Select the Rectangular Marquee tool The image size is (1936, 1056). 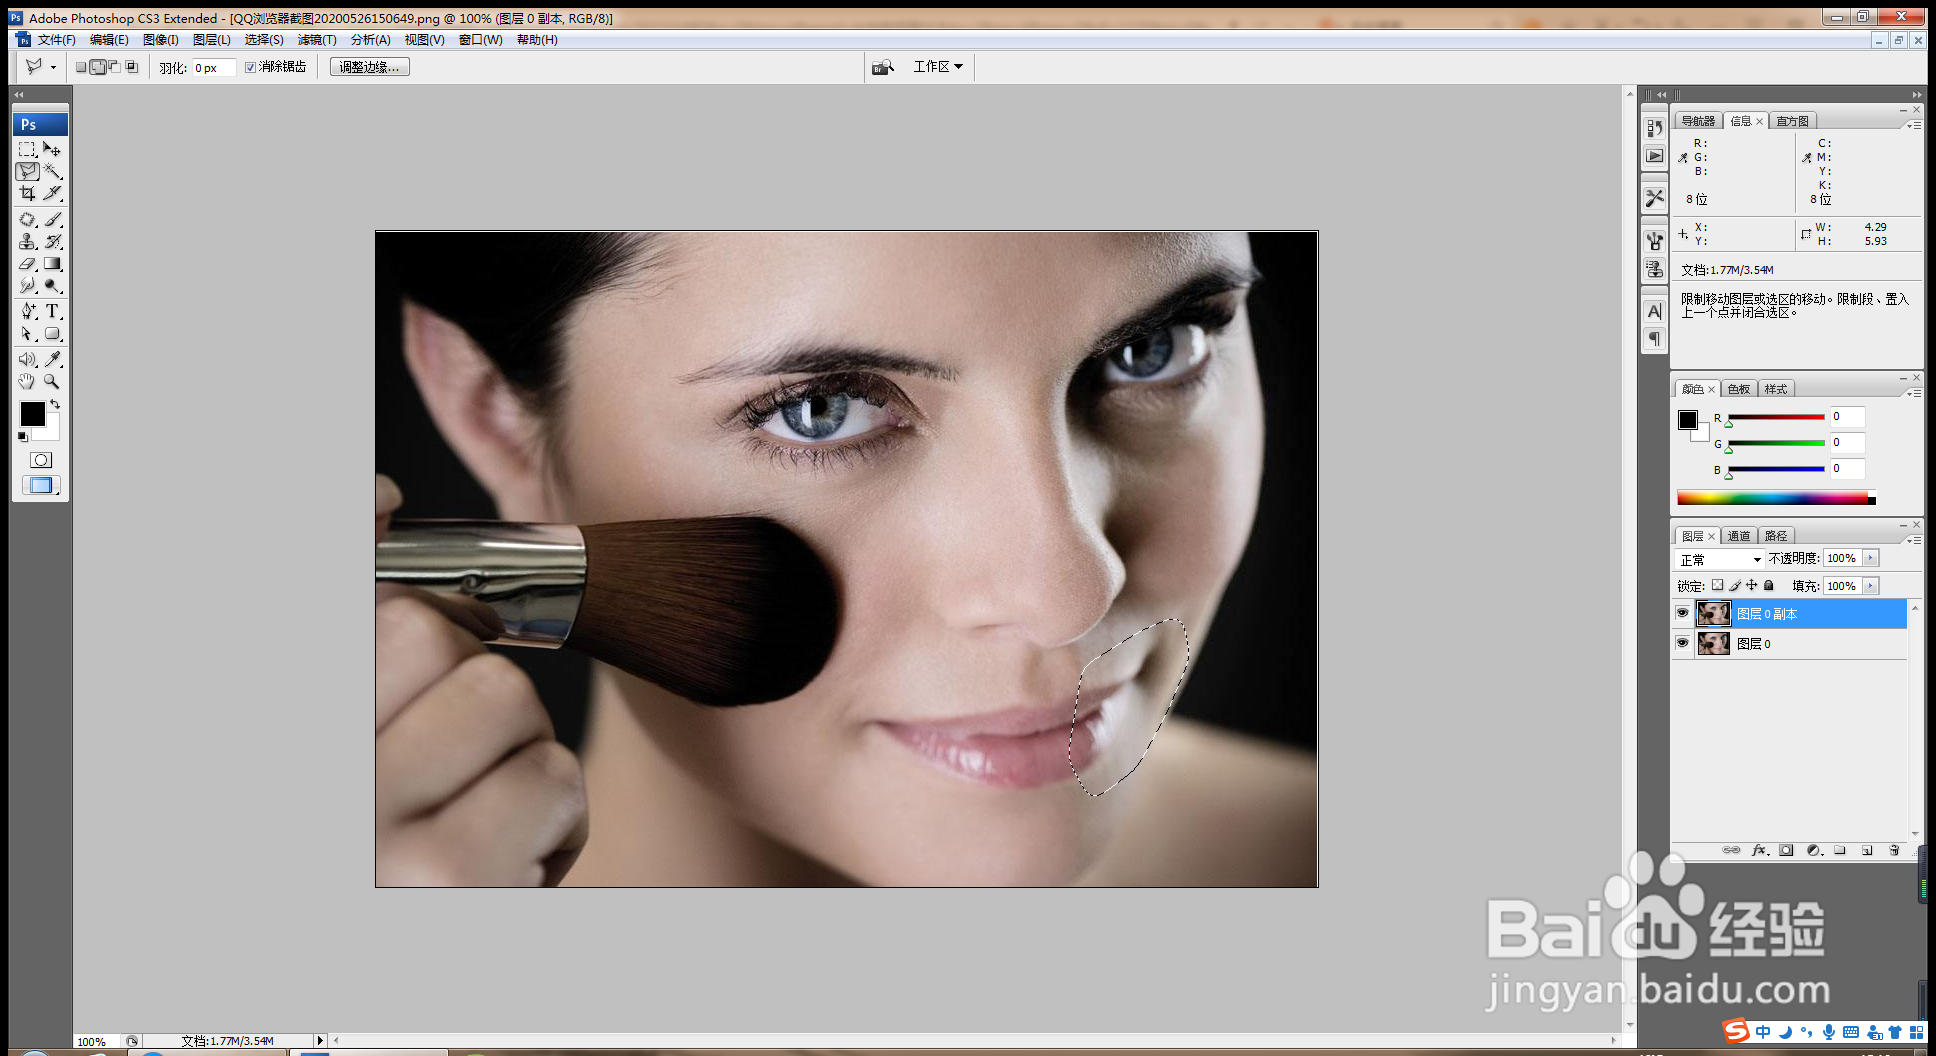point(28,149)
